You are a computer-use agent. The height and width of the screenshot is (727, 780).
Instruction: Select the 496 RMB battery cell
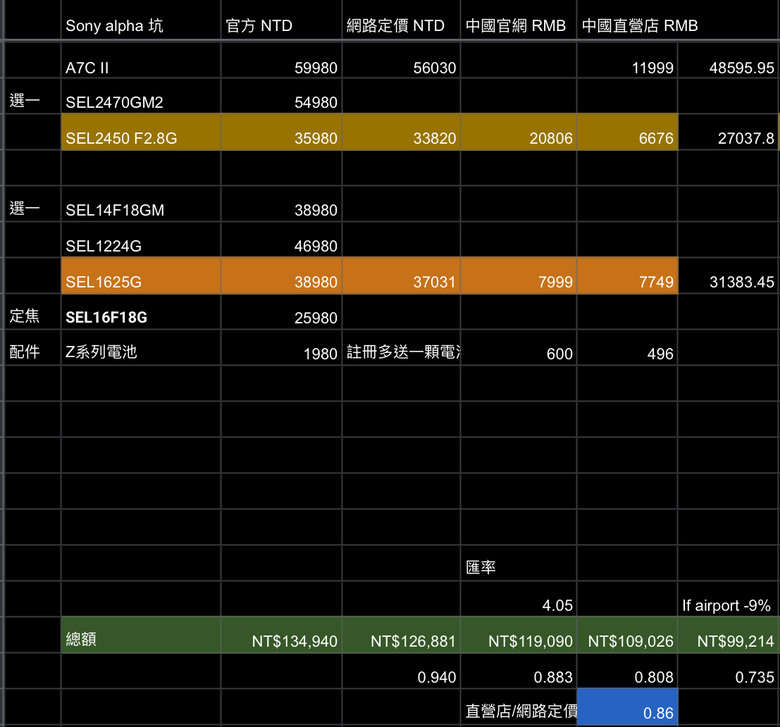coord(627,347)
